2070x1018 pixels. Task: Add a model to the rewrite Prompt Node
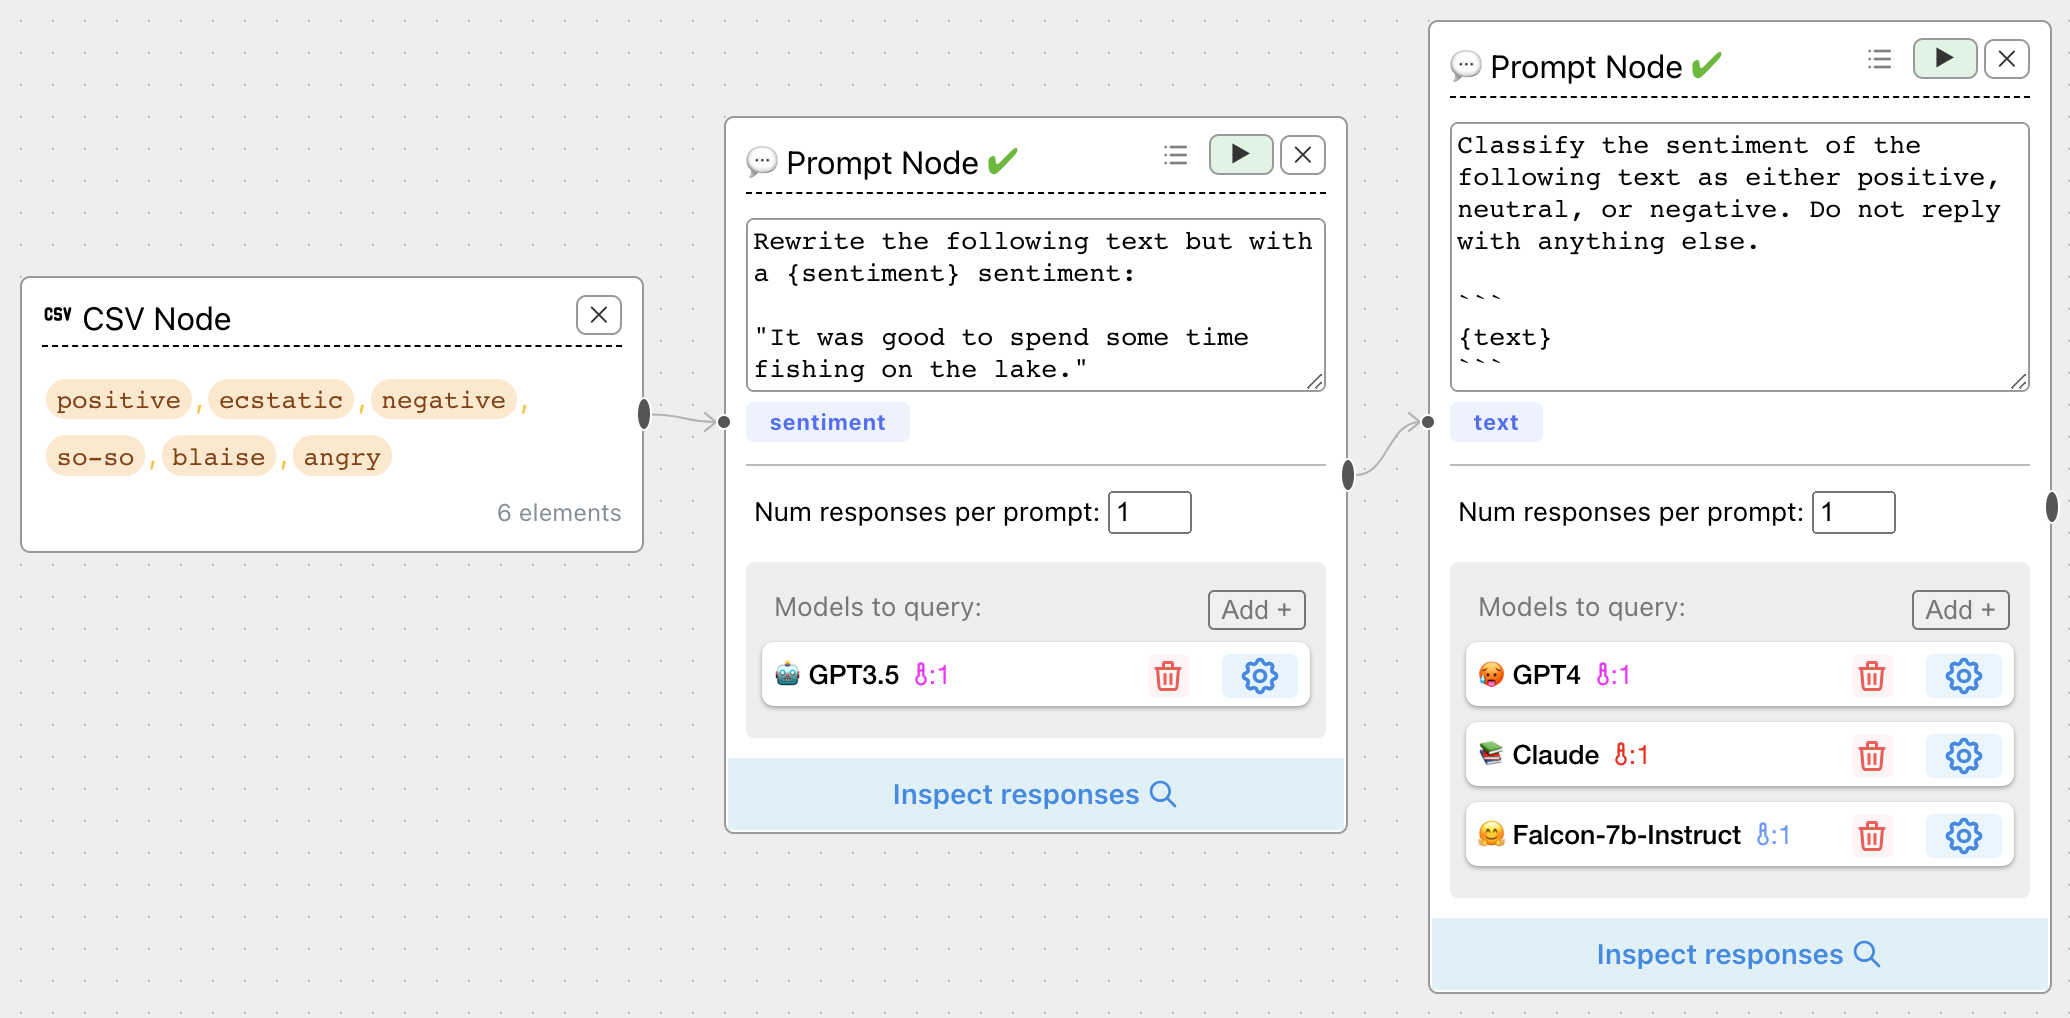(1256, 610)
